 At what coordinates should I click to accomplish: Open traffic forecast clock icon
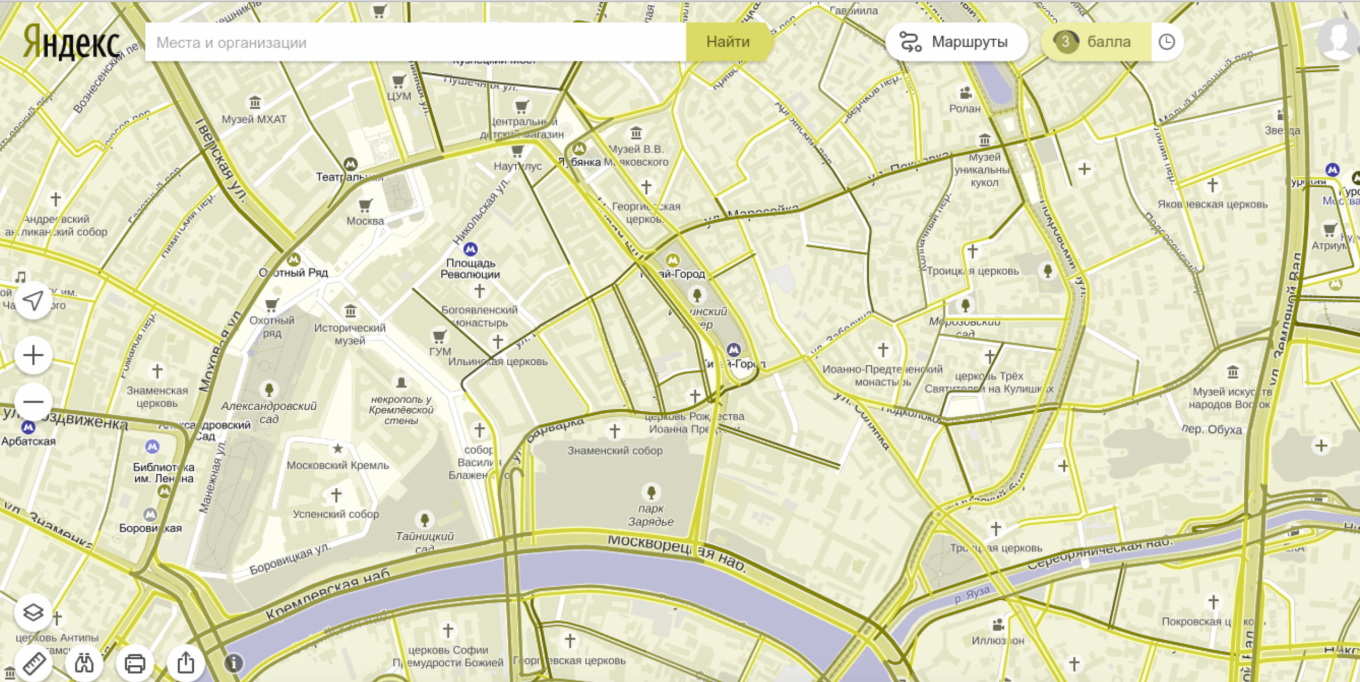point(1167,42)
